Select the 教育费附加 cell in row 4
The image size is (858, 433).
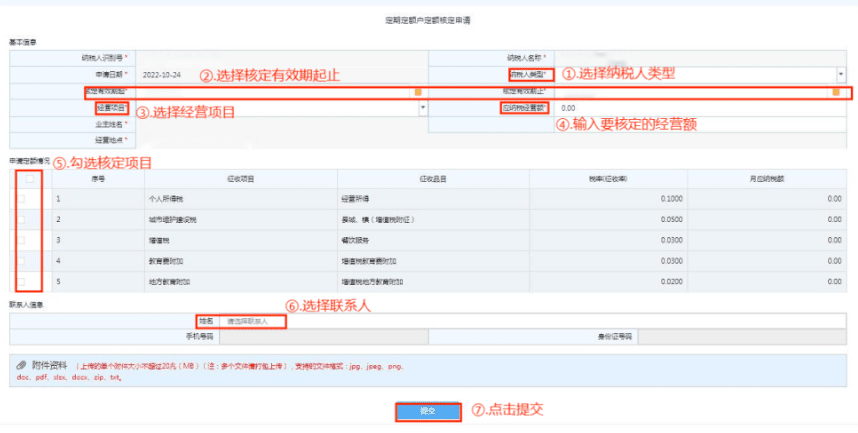click(x=241, y=261)
